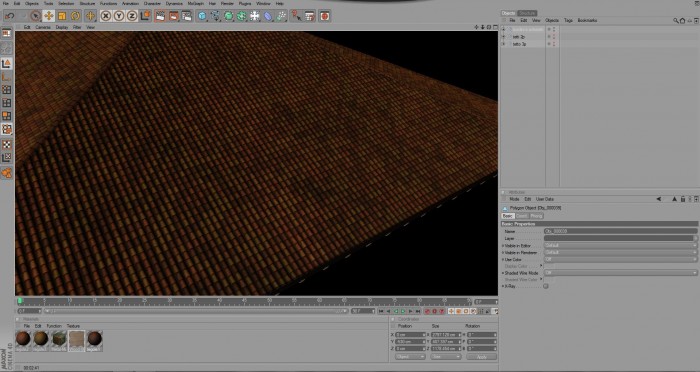Open the MoGraph menu

click(x=196, y=4)
